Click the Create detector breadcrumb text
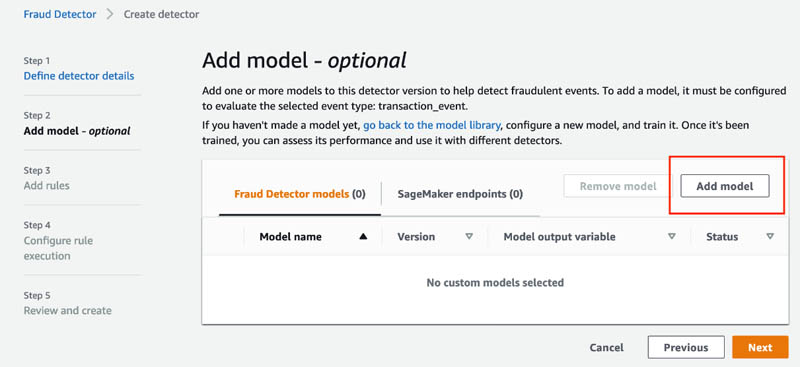Image resolution: width=800 pixels, height=367 pixels. pyautogui.click(x=161, y=14)
